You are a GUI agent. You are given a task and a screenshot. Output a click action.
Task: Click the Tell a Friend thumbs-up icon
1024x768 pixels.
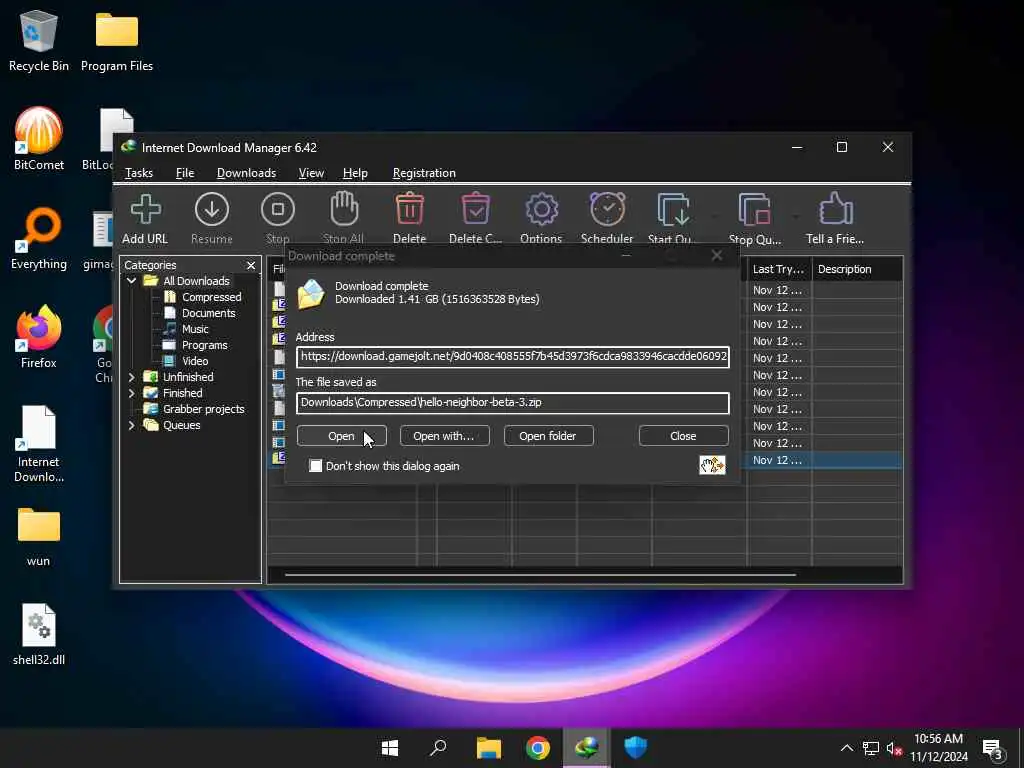[x=835, y=210]
